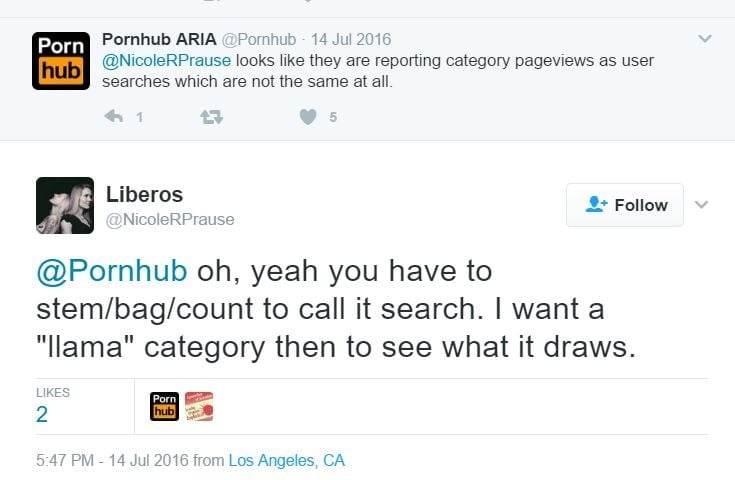Open the Los Angeles, CA location link
Image resolution: width=735 pixels, height=480 pixels.
pos(286,461)
